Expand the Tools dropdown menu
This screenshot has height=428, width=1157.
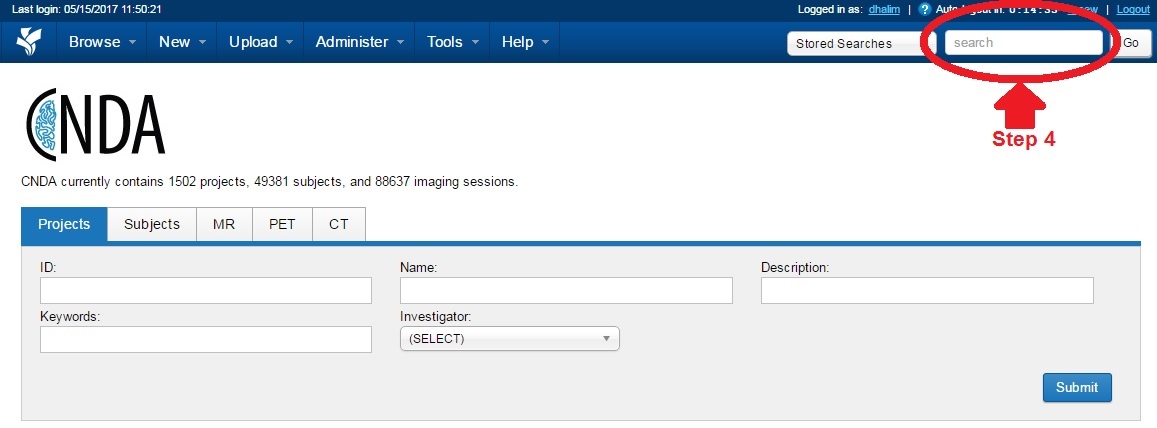click(x=453, y=42)
